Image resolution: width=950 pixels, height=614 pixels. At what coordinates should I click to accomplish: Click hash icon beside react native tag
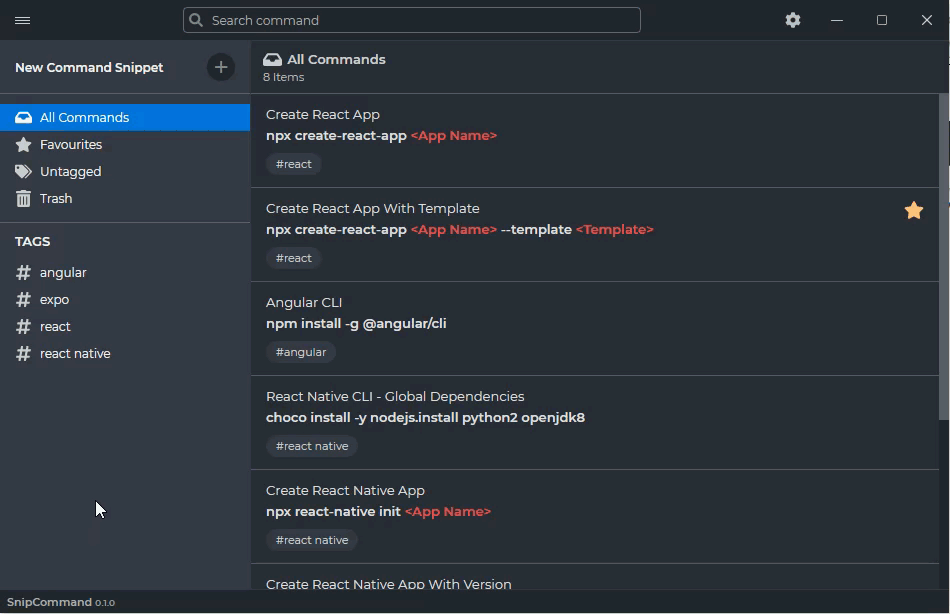[23, 353]
